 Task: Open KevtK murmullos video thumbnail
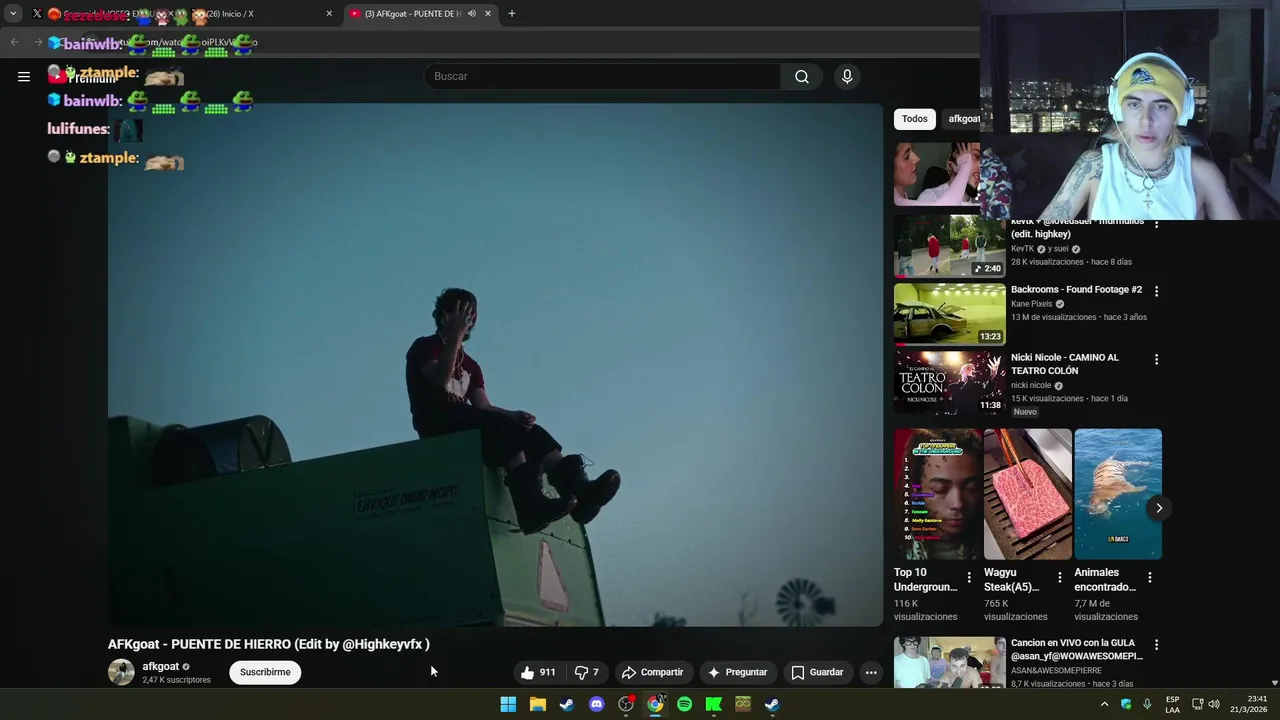[949, 246]
